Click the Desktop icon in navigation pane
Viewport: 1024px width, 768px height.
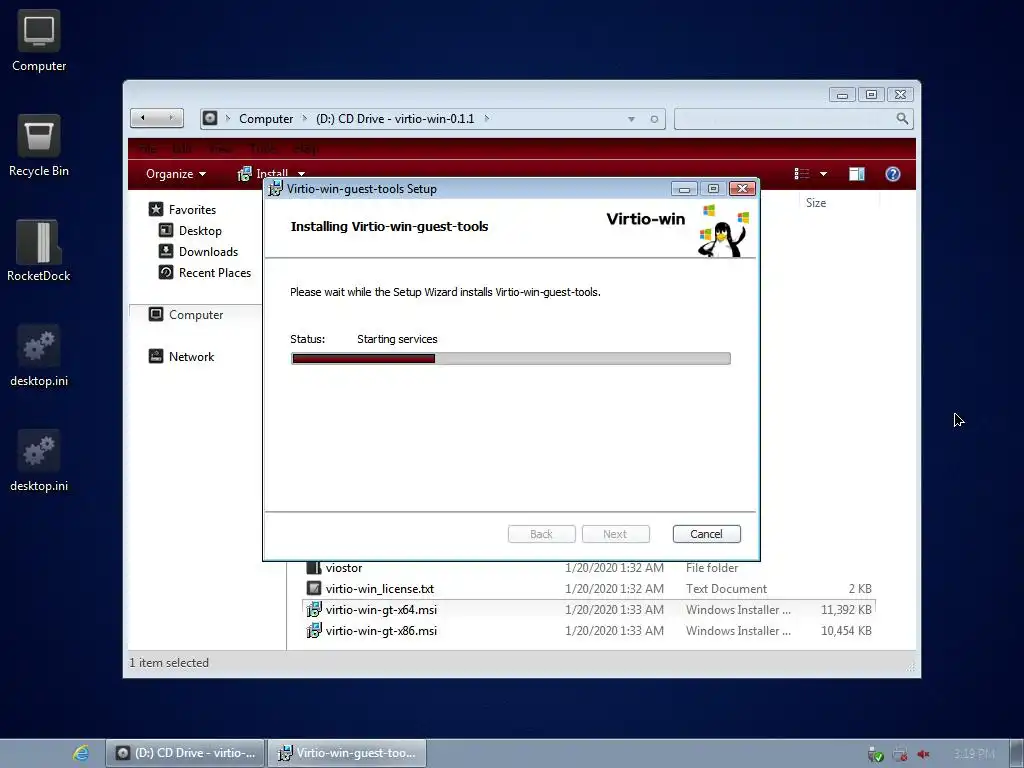click(x=166, y=230)
